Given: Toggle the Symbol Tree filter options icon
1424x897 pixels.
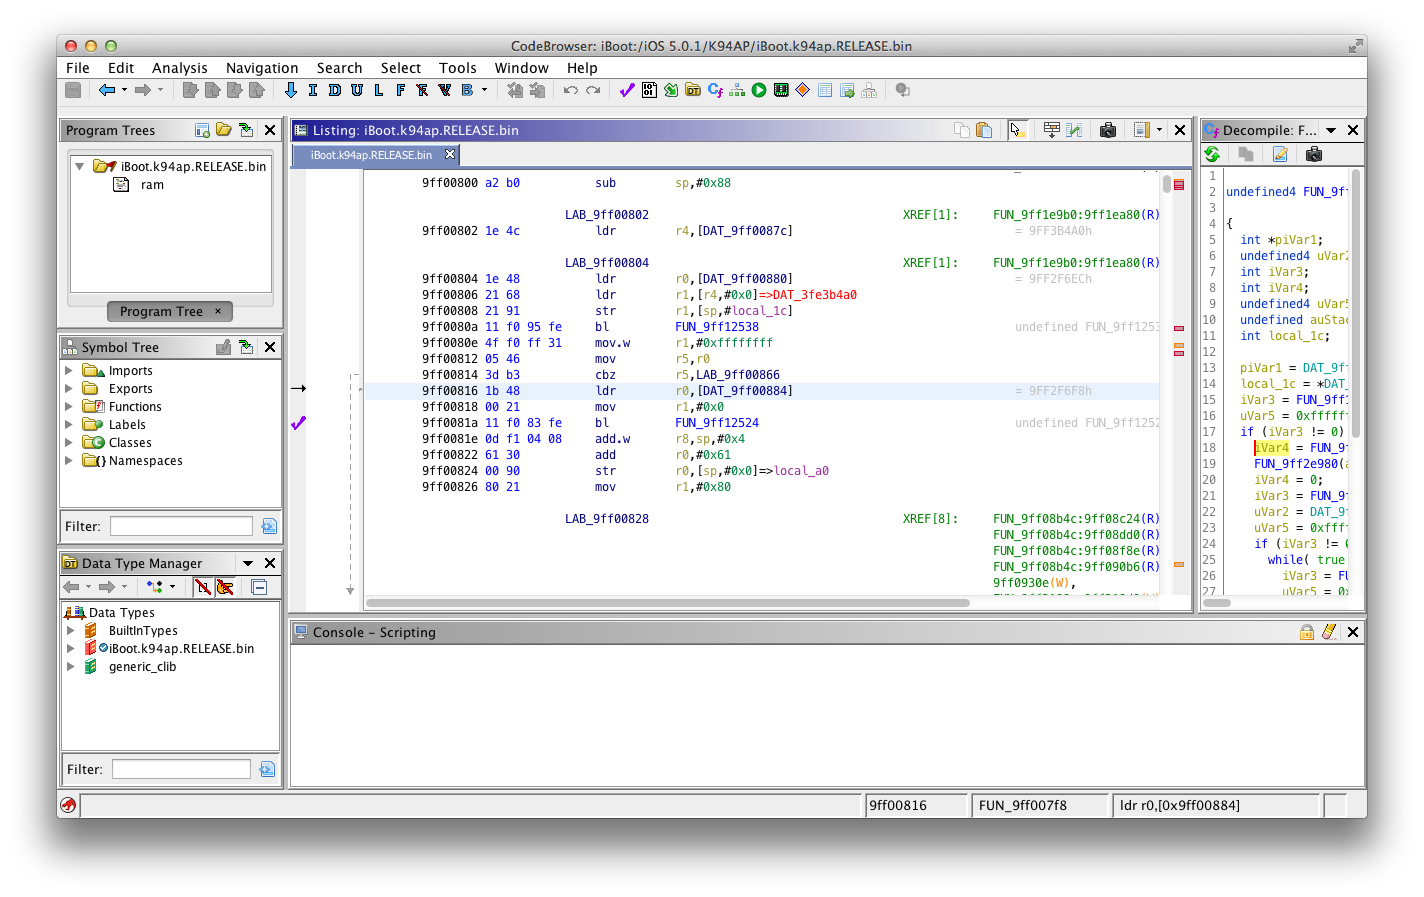Looking at the screenshot, I should 269,526.
